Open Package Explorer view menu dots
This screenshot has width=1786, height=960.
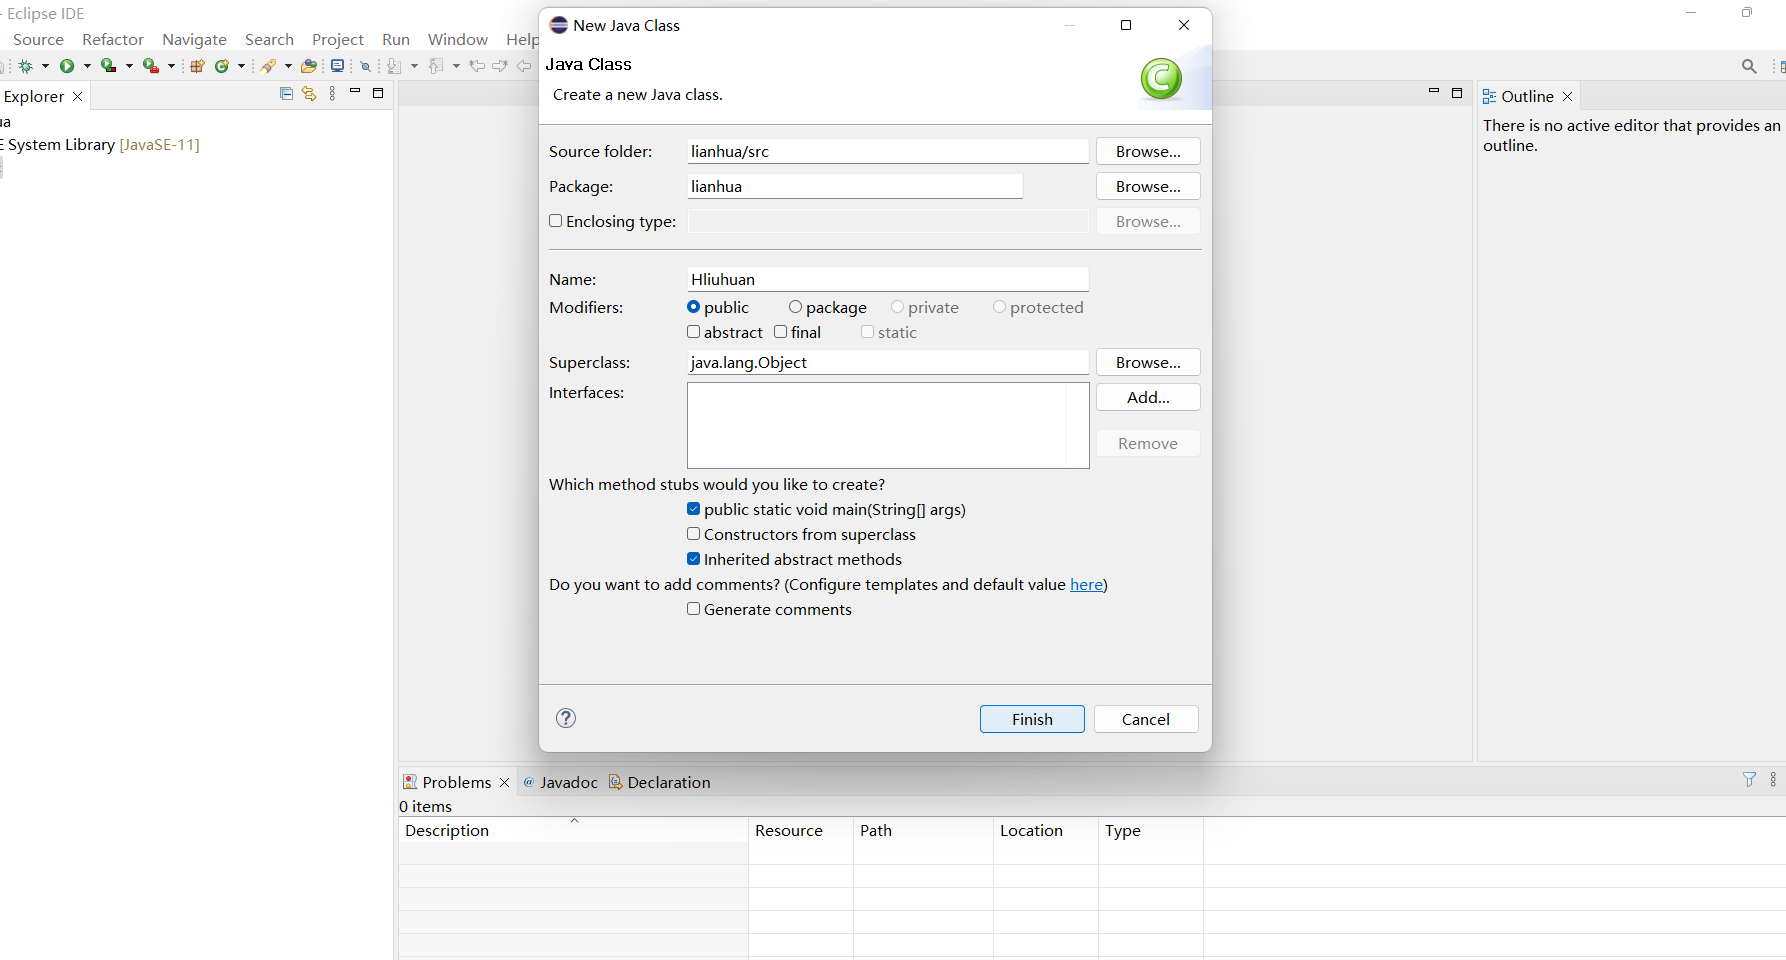[332, 94]
